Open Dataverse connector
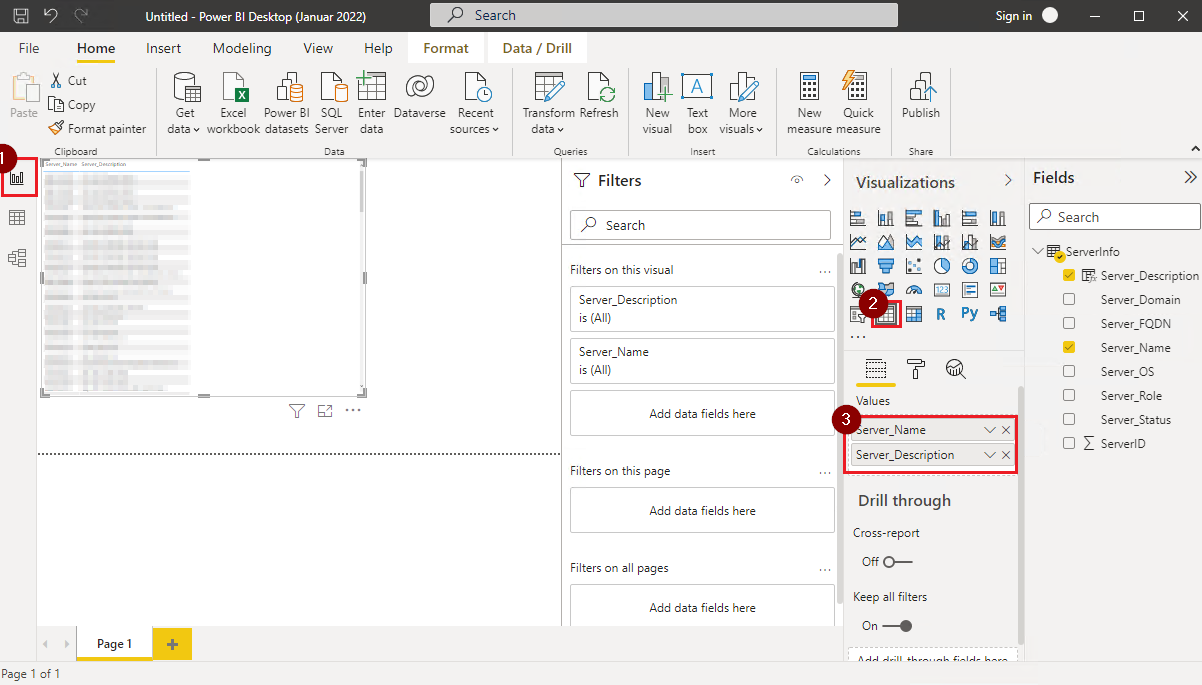The height and width of the screenshot is (685, 1202). click(420, 97)
